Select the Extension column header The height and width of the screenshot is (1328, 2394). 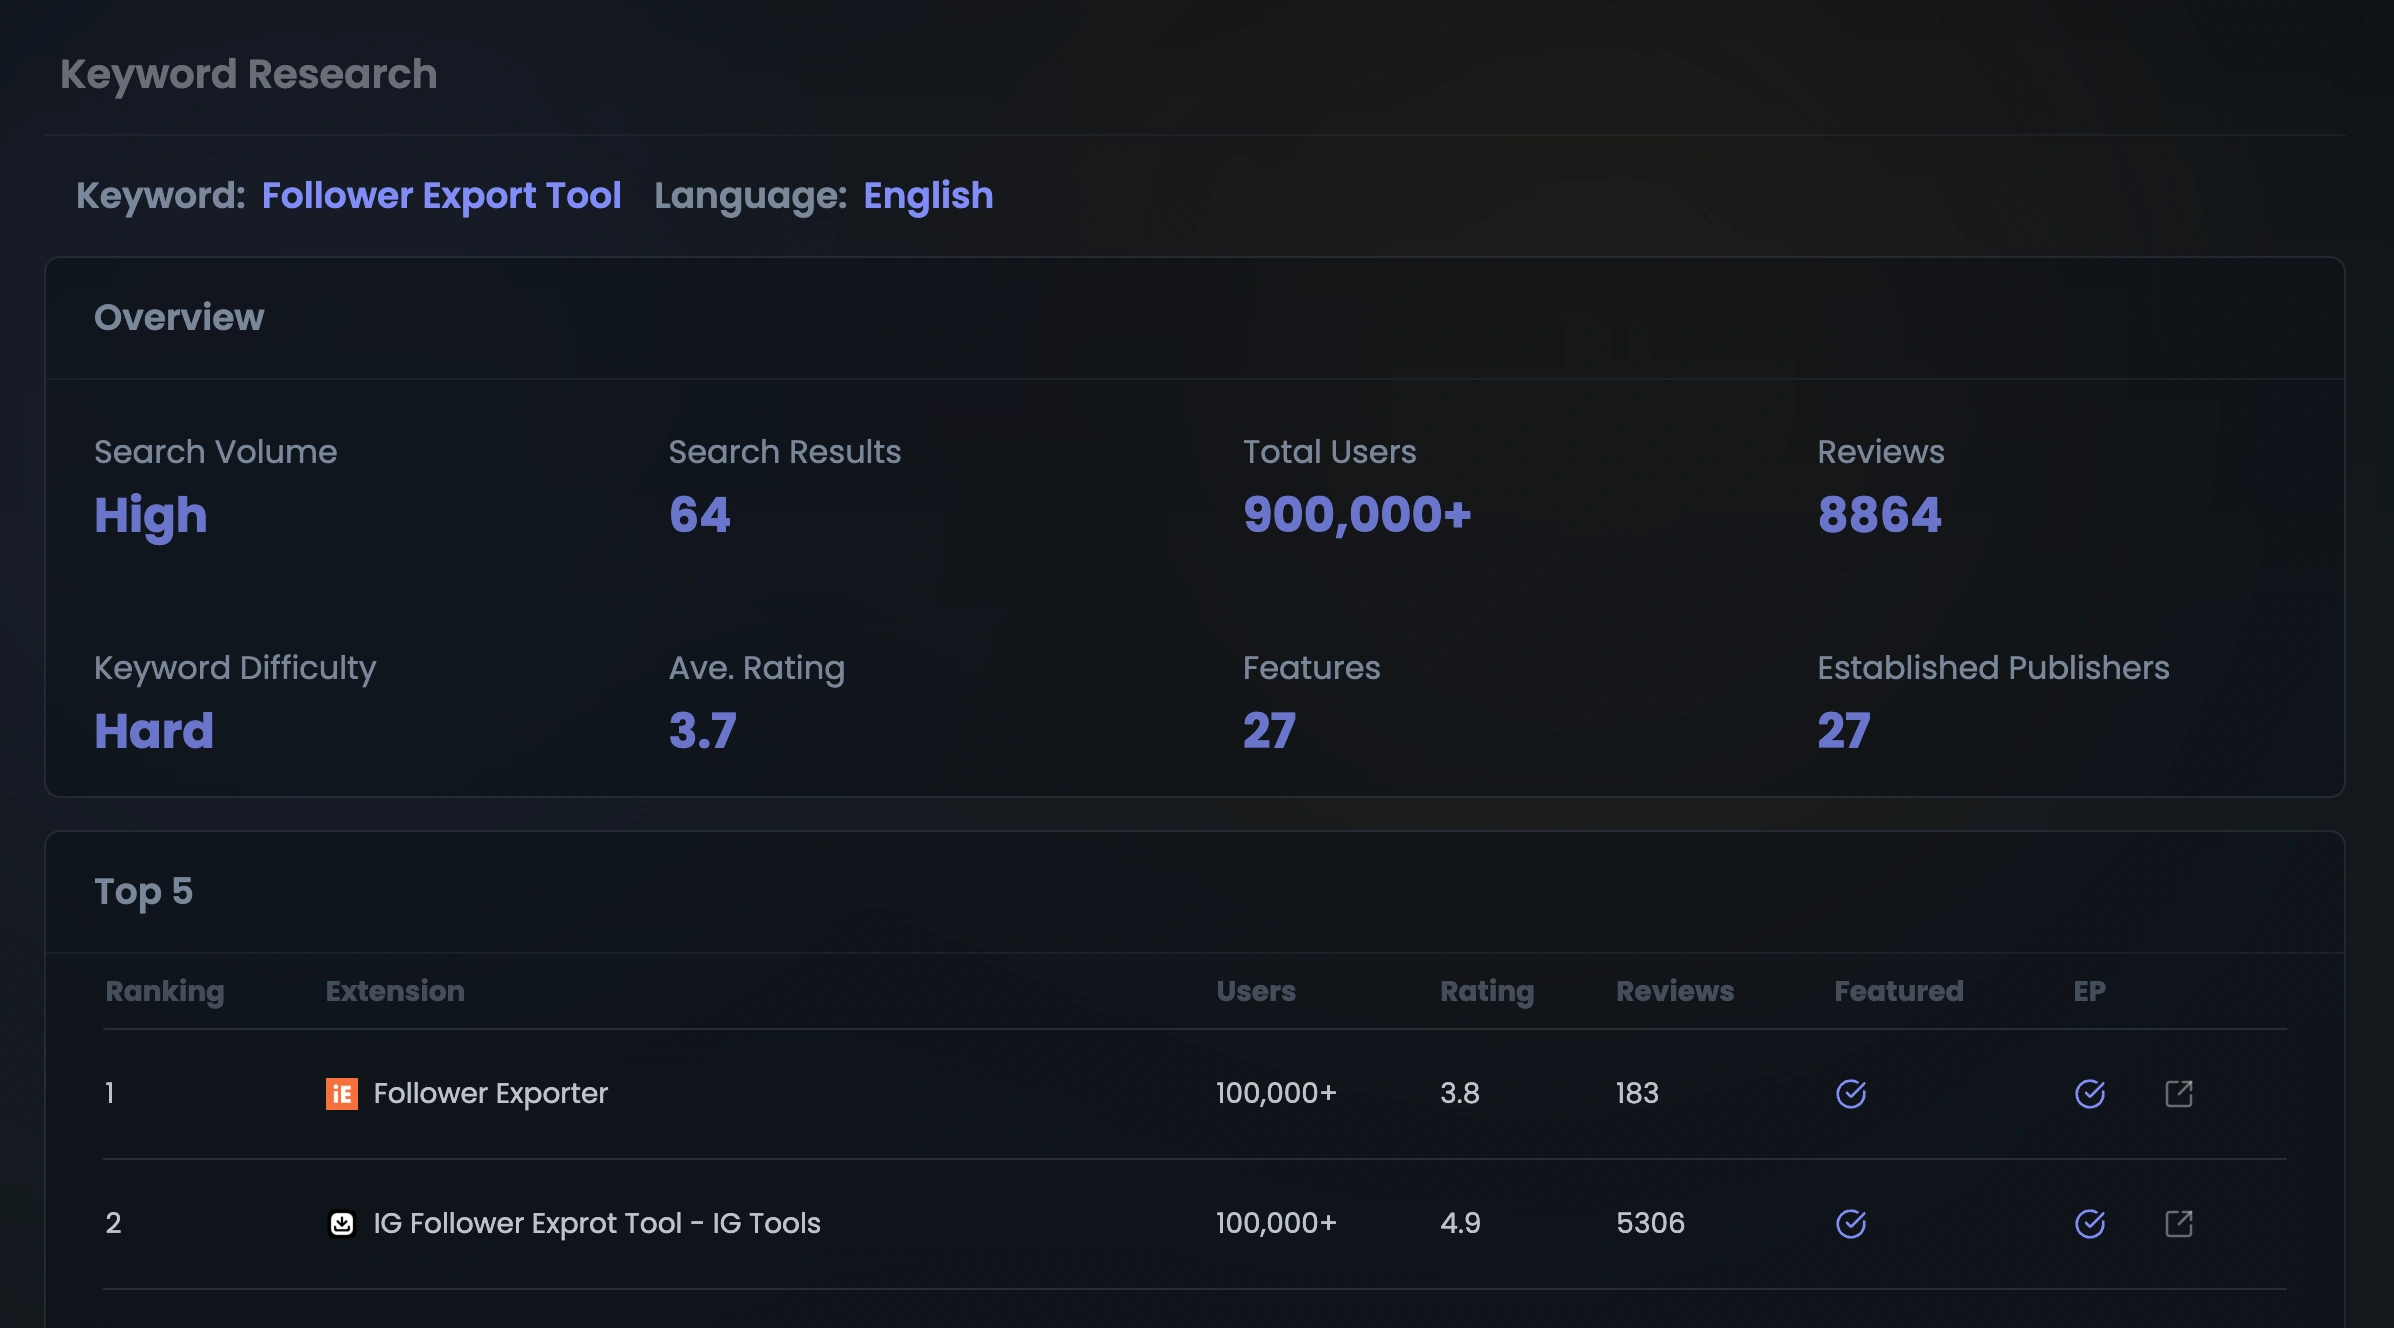pos(395,991)
